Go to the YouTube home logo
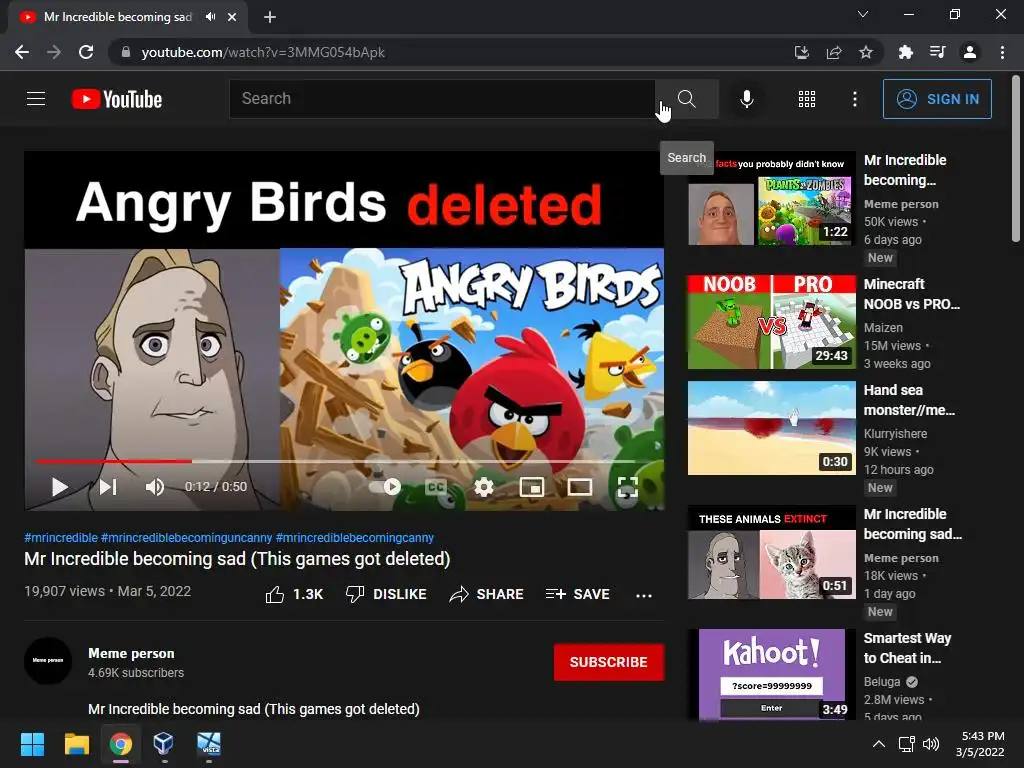The height and width of the screenshot is (768, 1024). [117, 99]
